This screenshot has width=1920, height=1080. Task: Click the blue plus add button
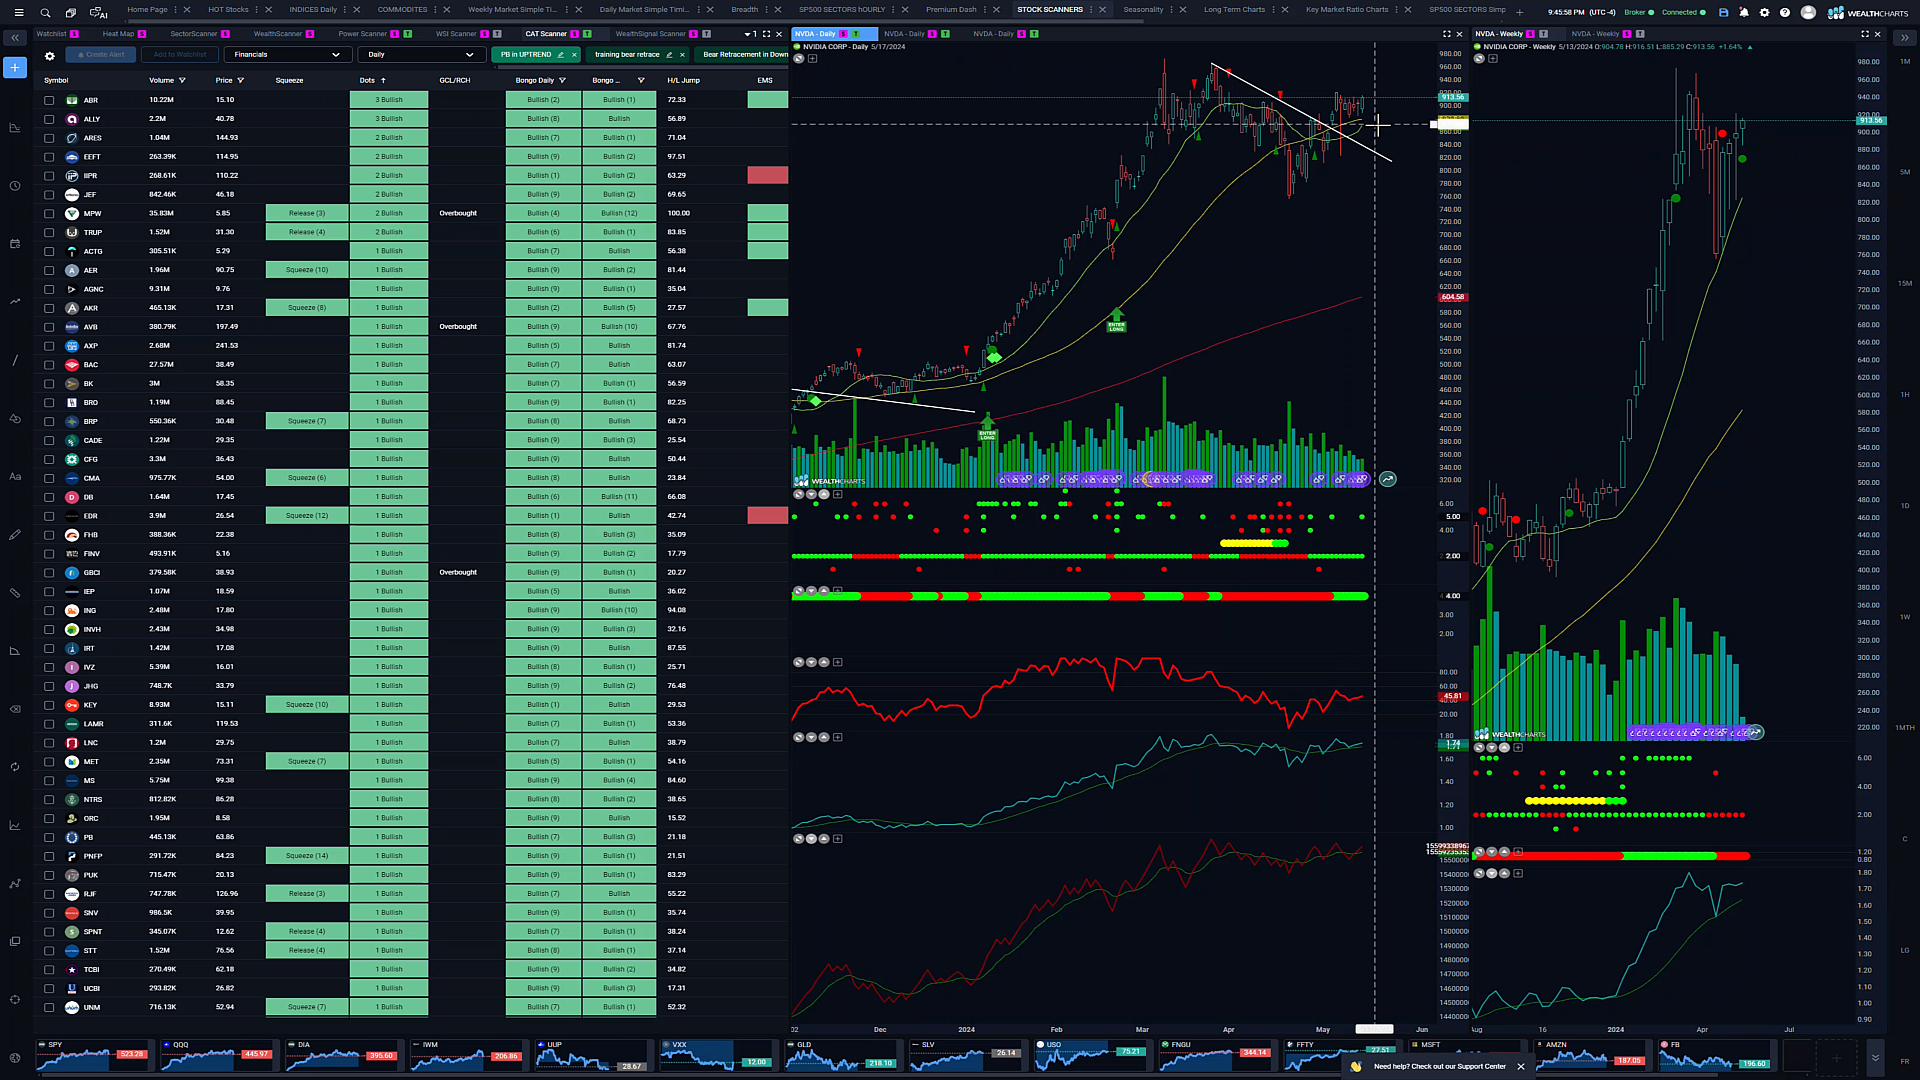(15, 67)
